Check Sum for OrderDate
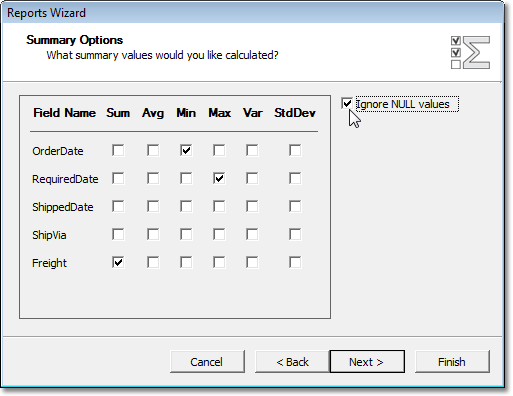Viewport: 513px width, 396px height. click(118, 150)
